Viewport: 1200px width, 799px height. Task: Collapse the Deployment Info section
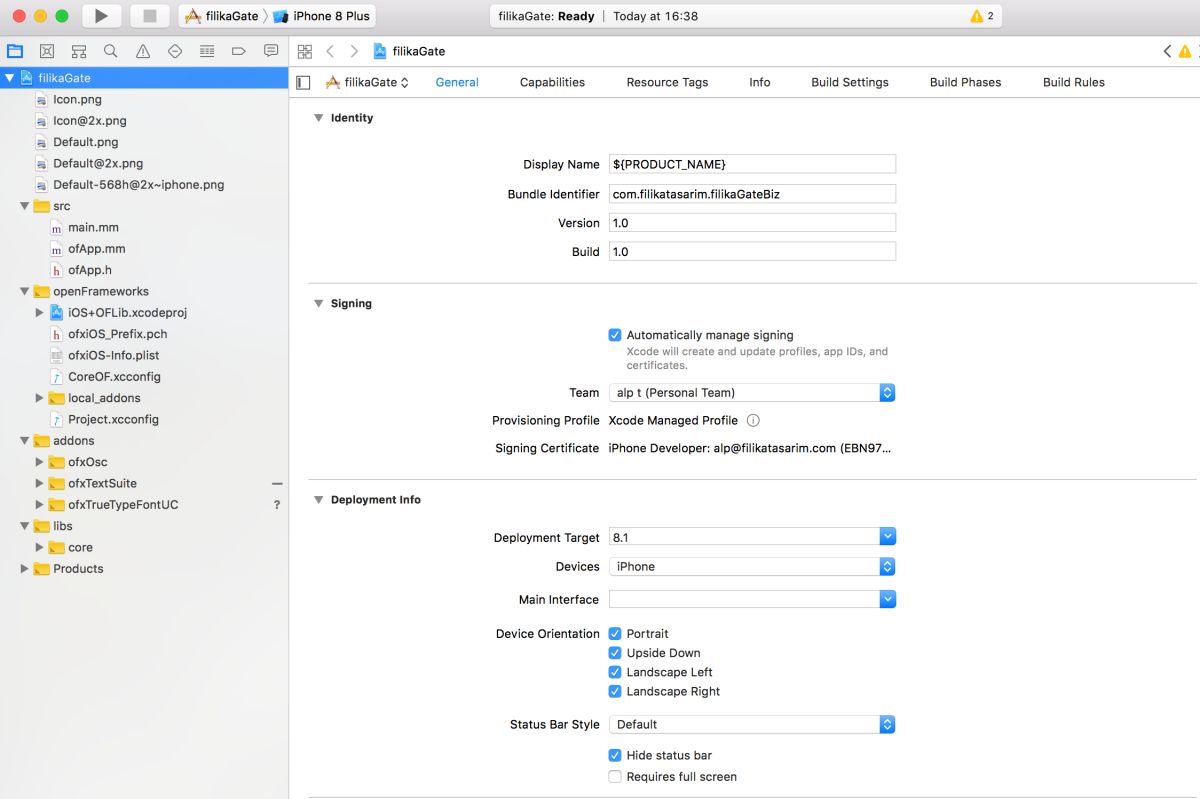coord(318,500)
